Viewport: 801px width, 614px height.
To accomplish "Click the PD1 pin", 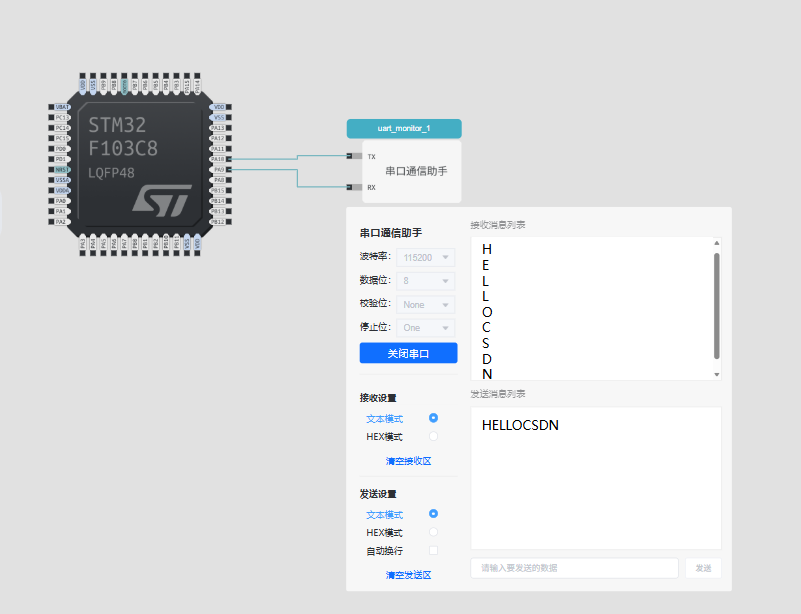I will pos(59,159).
